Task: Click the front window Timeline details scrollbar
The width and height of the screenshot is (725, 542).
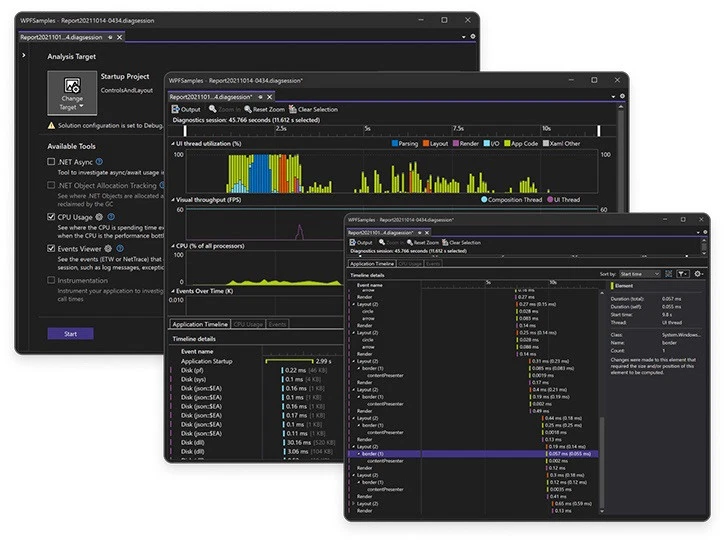Action: click(x=602, y=462)
